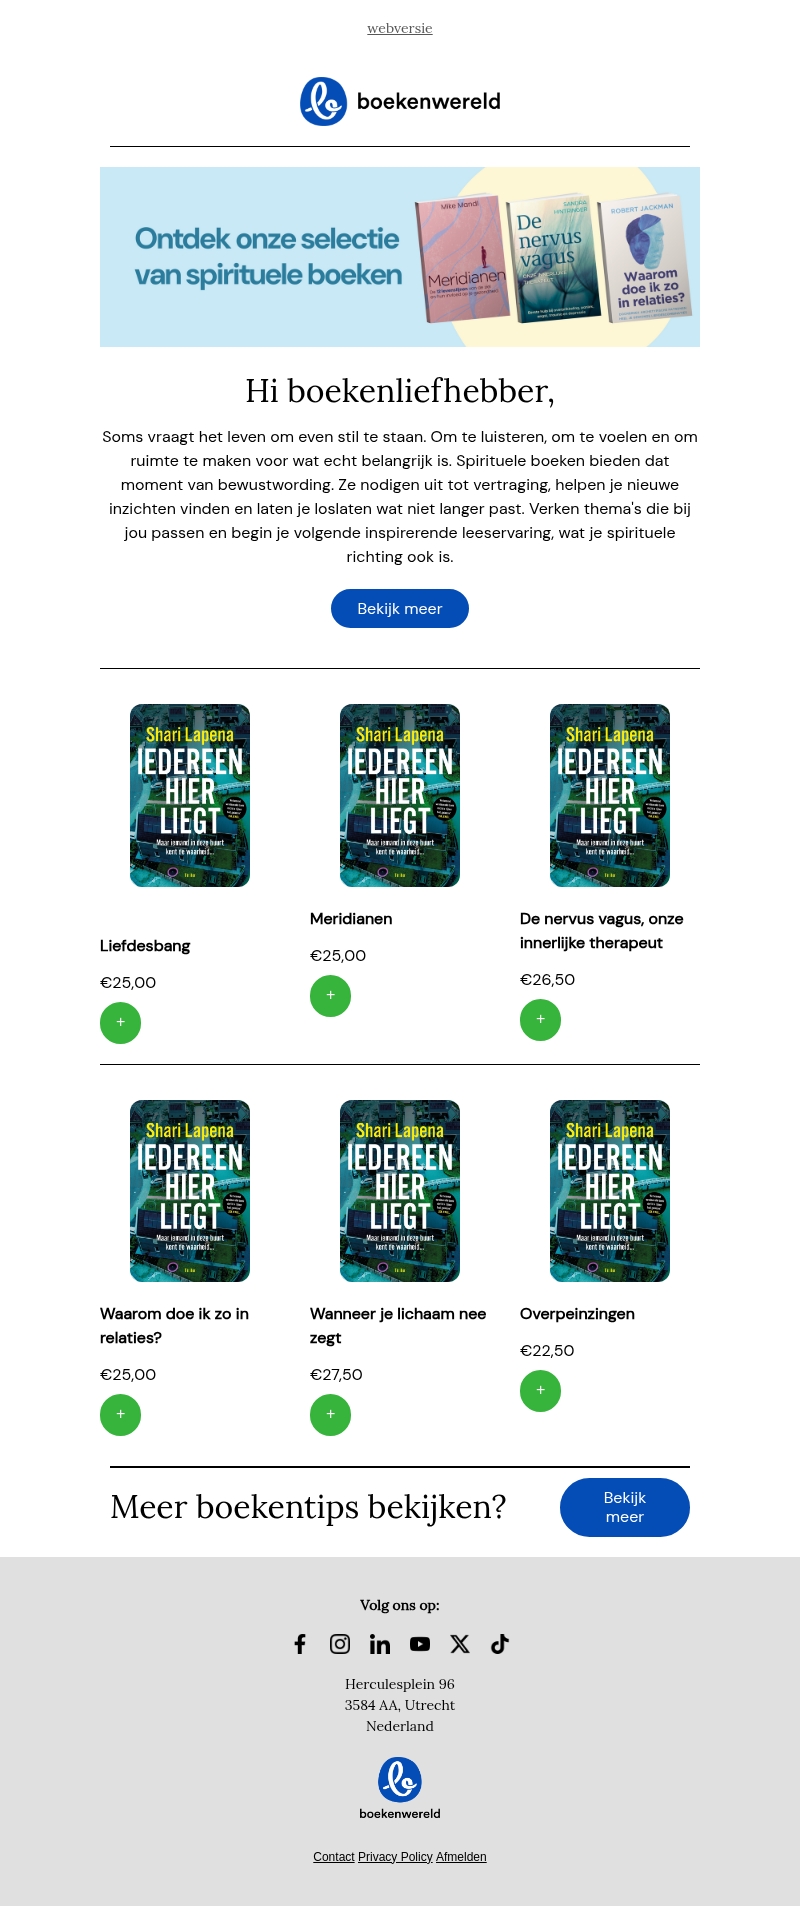The width and height of the screenshot is (800, 1906).
Task: Open the Instagram social icon
Action: click(x=340, y=1644)
